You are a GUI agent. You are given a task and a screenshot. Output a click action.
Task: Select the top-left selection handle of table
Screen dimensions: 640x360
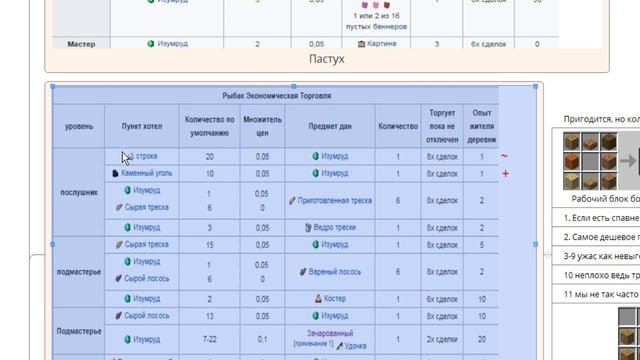click(53, 87)
